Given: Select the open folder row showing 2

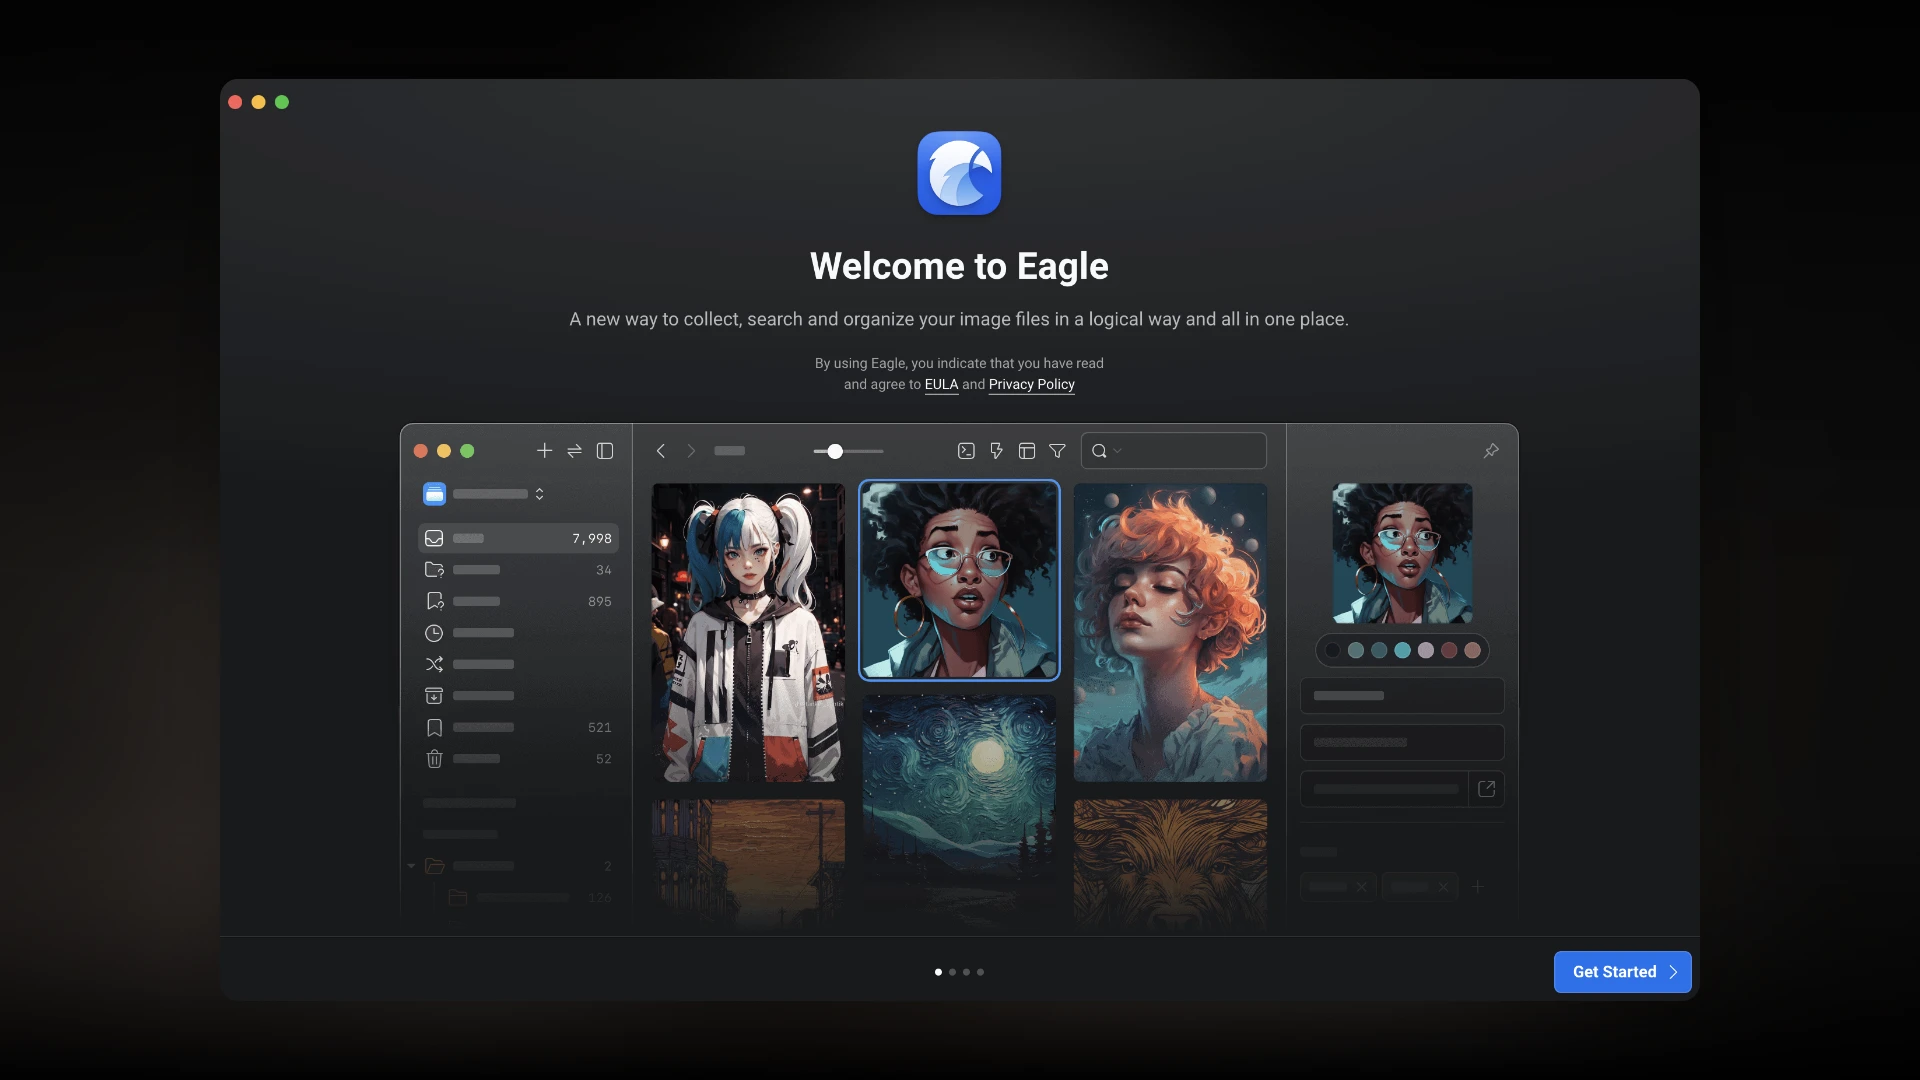Looking at the screenshot, I should pyautogui.click(x=518, y=866).
